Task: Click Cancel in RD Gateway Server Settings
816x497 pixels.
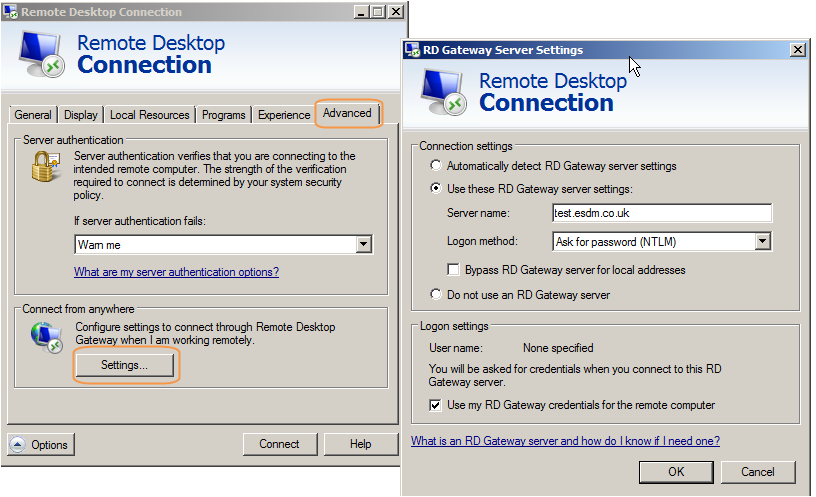Action: click(x=758, y=471)
